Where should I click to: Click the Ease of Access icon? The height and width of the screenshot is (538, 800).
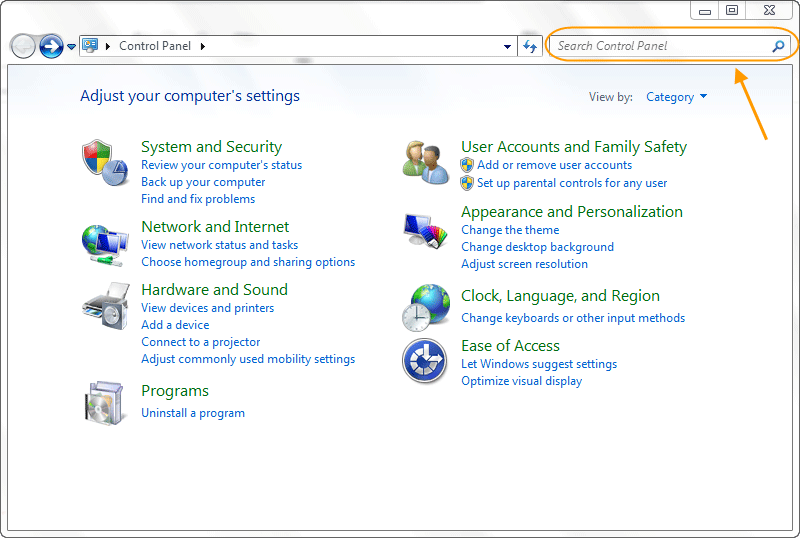424,361
